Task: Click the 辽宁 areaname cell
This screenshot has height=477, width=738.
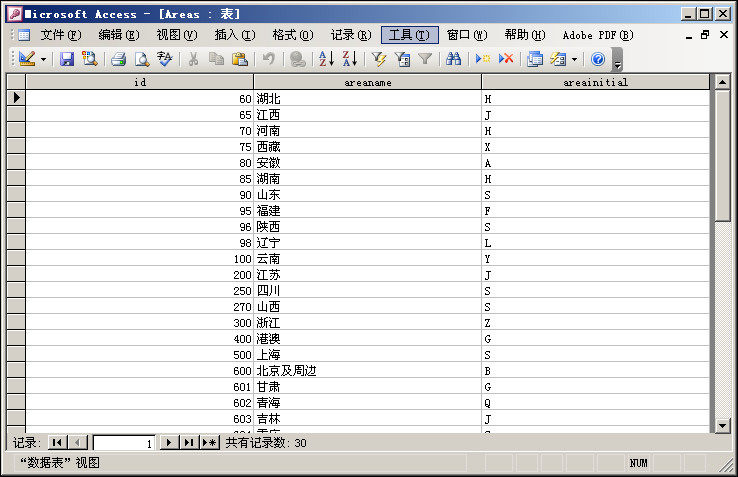Action: (368, 243)
